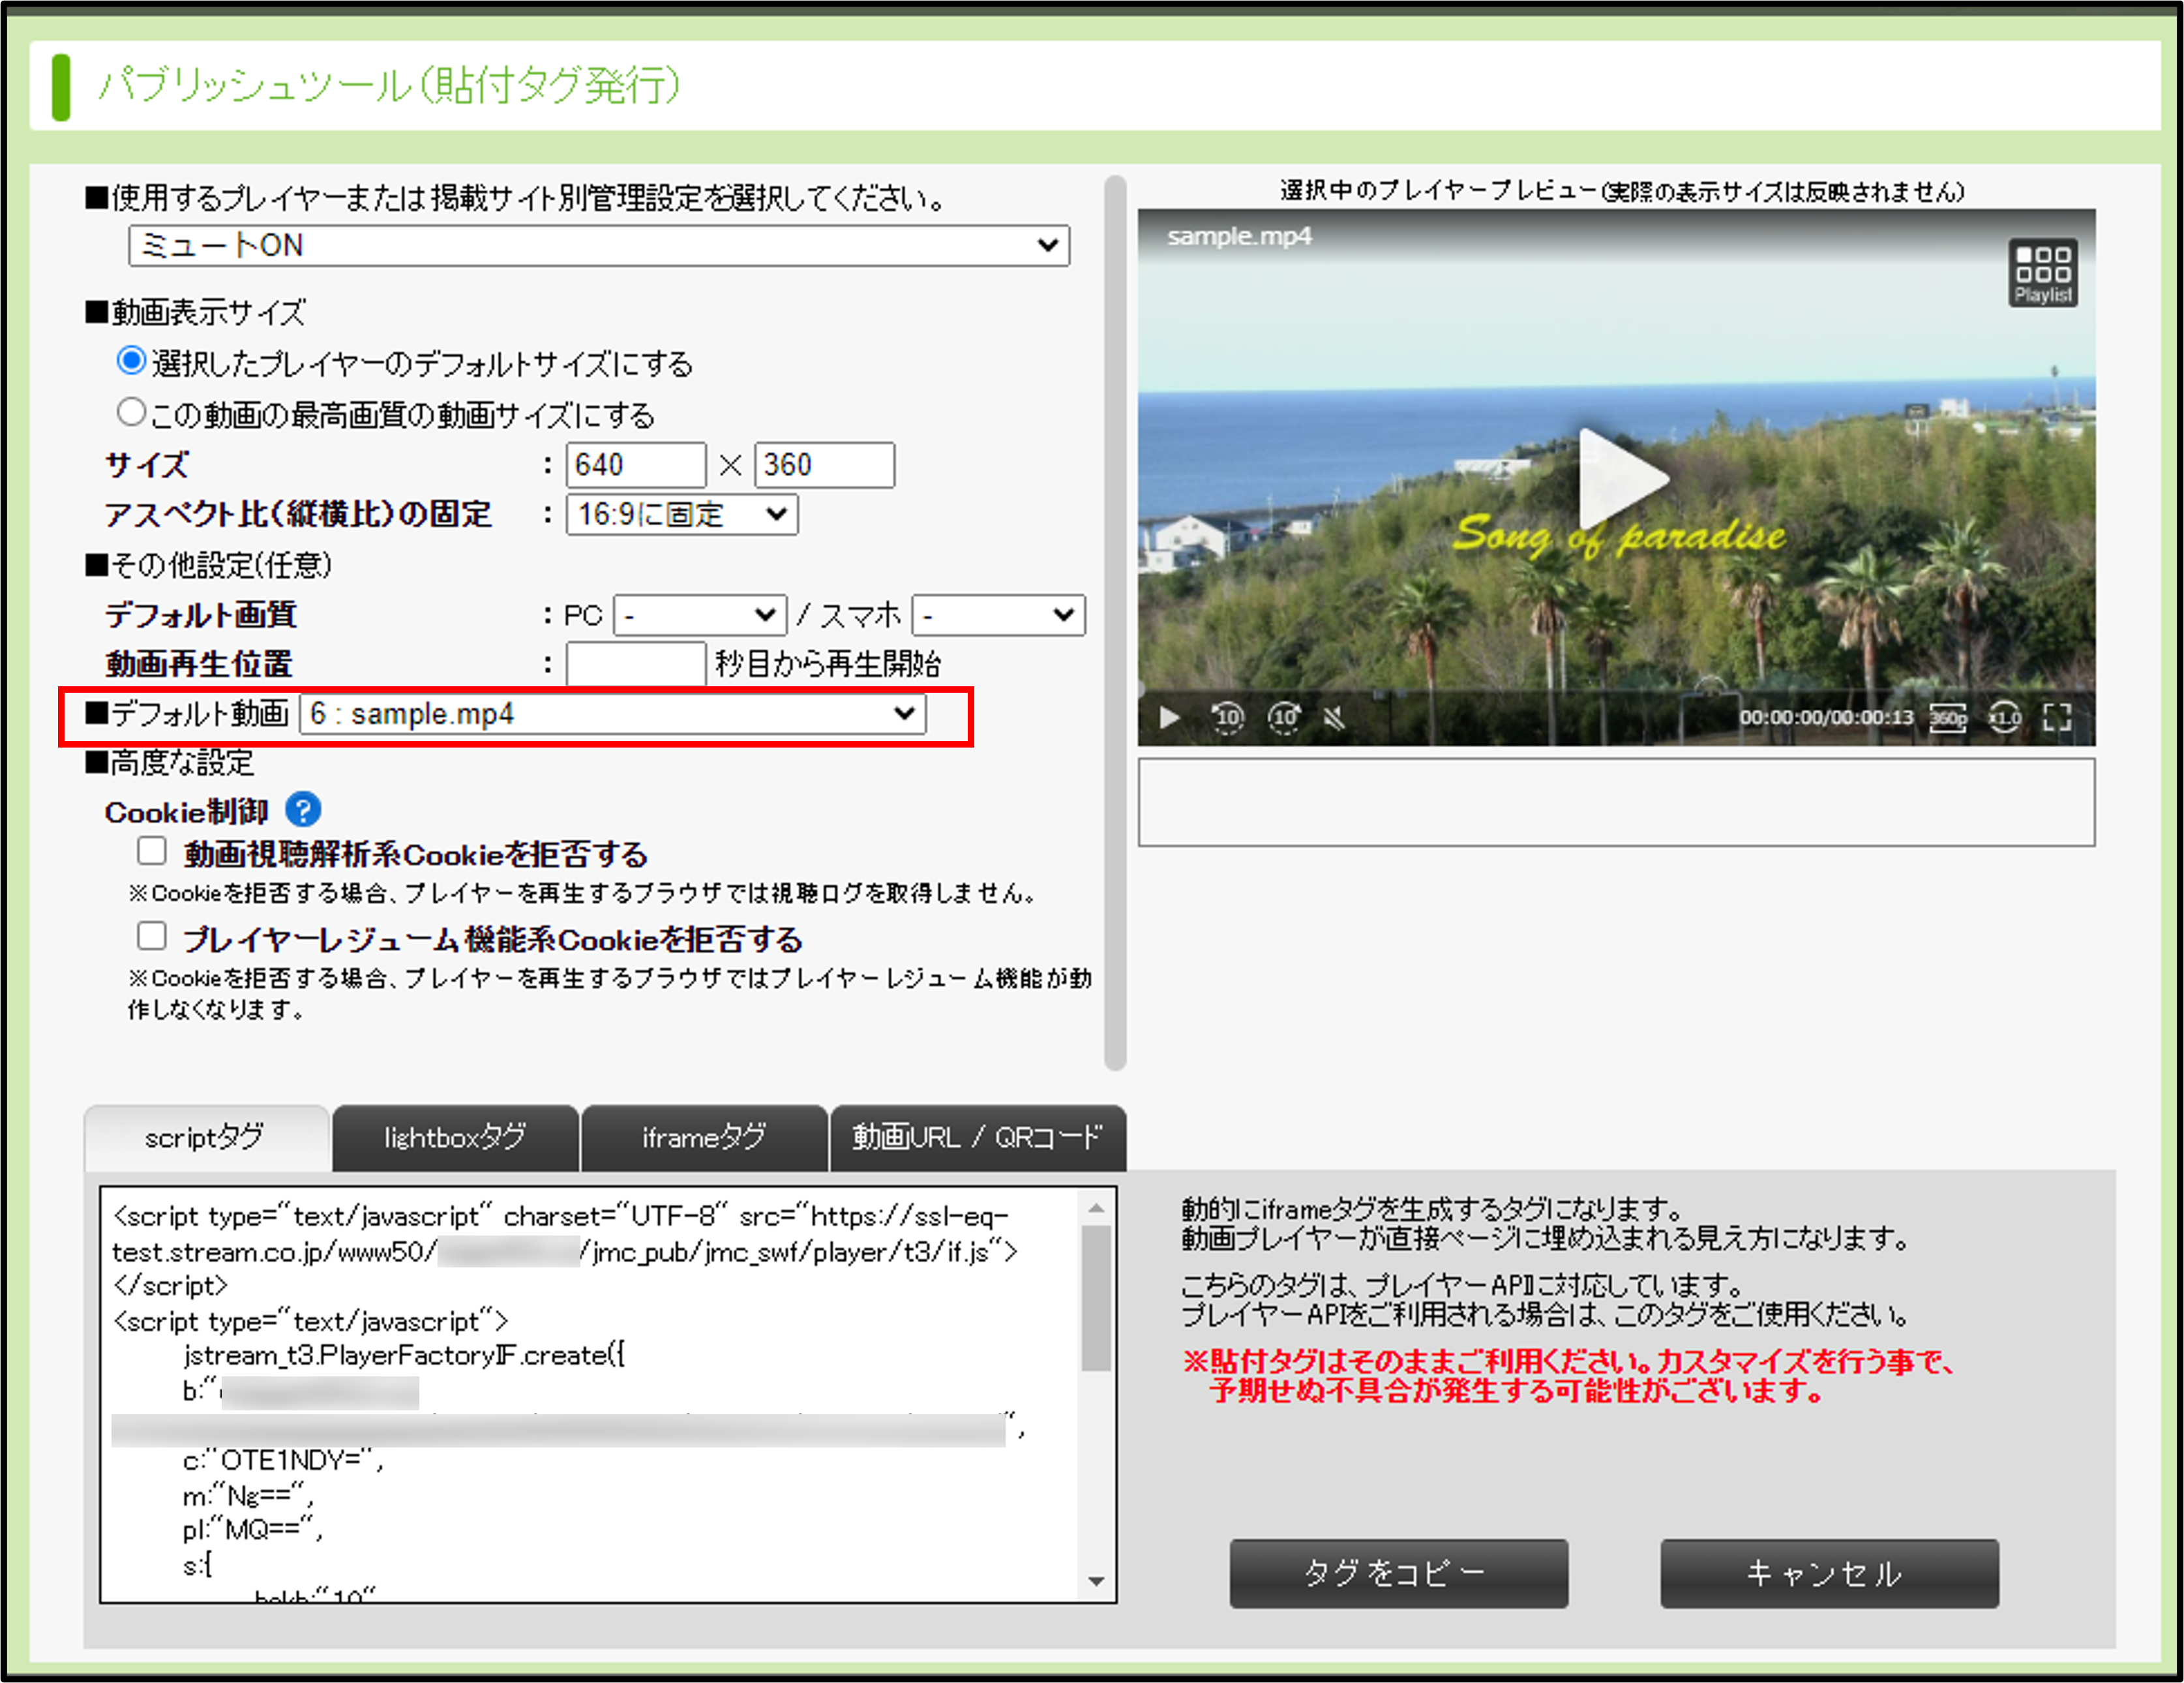Check プレイヤーレジューム機能系Cookie reject checkbox

point(152,936)
